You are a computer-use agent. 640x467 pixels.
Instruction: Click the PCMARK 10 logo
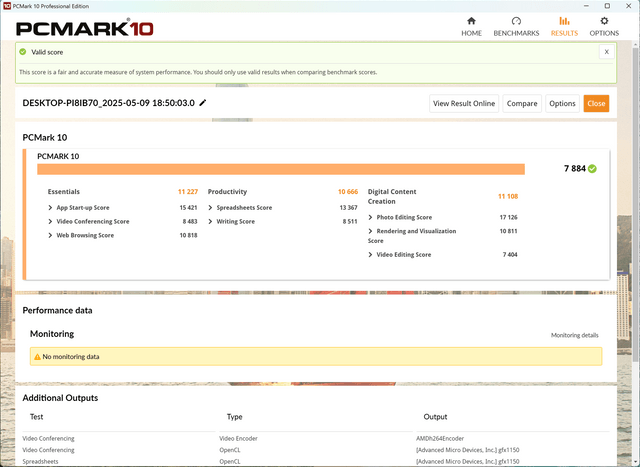[x=85, y=28]
